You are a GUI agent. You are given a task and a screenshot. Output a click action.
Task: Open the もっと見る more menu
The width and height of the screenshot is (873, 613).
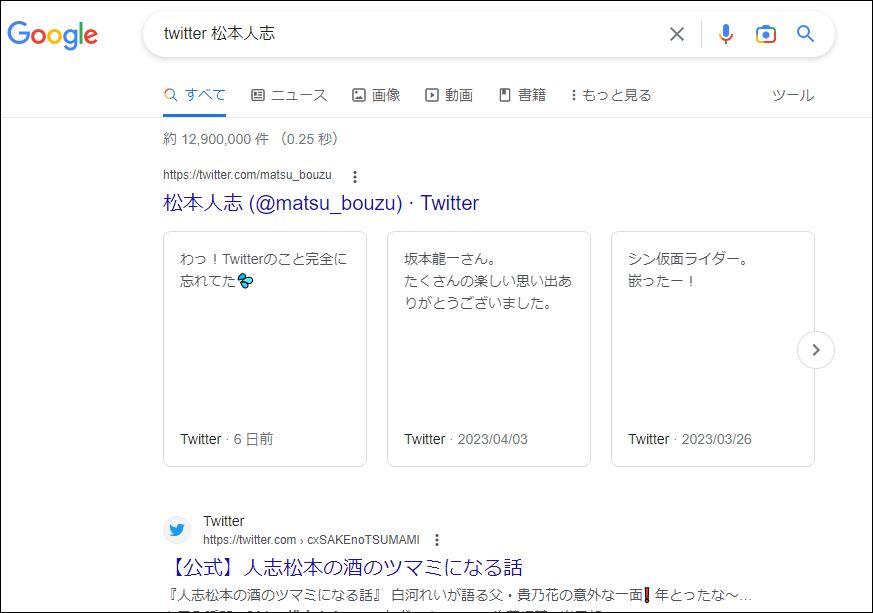pos(611,95)
